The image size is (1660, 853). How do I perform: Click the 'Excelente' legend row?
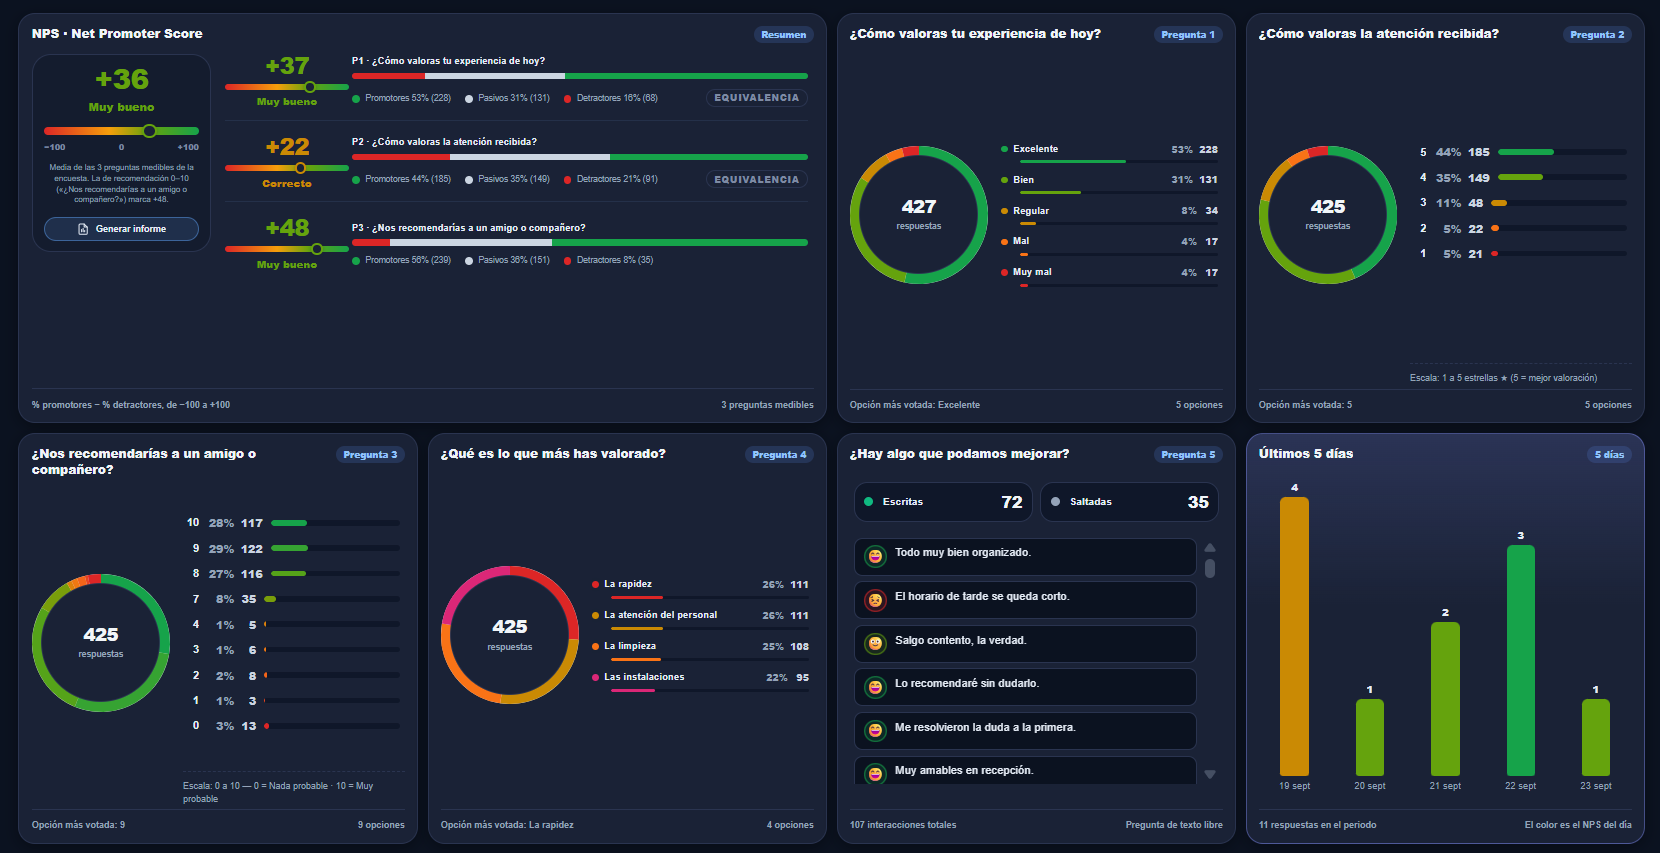click(x=1109, y=152)
